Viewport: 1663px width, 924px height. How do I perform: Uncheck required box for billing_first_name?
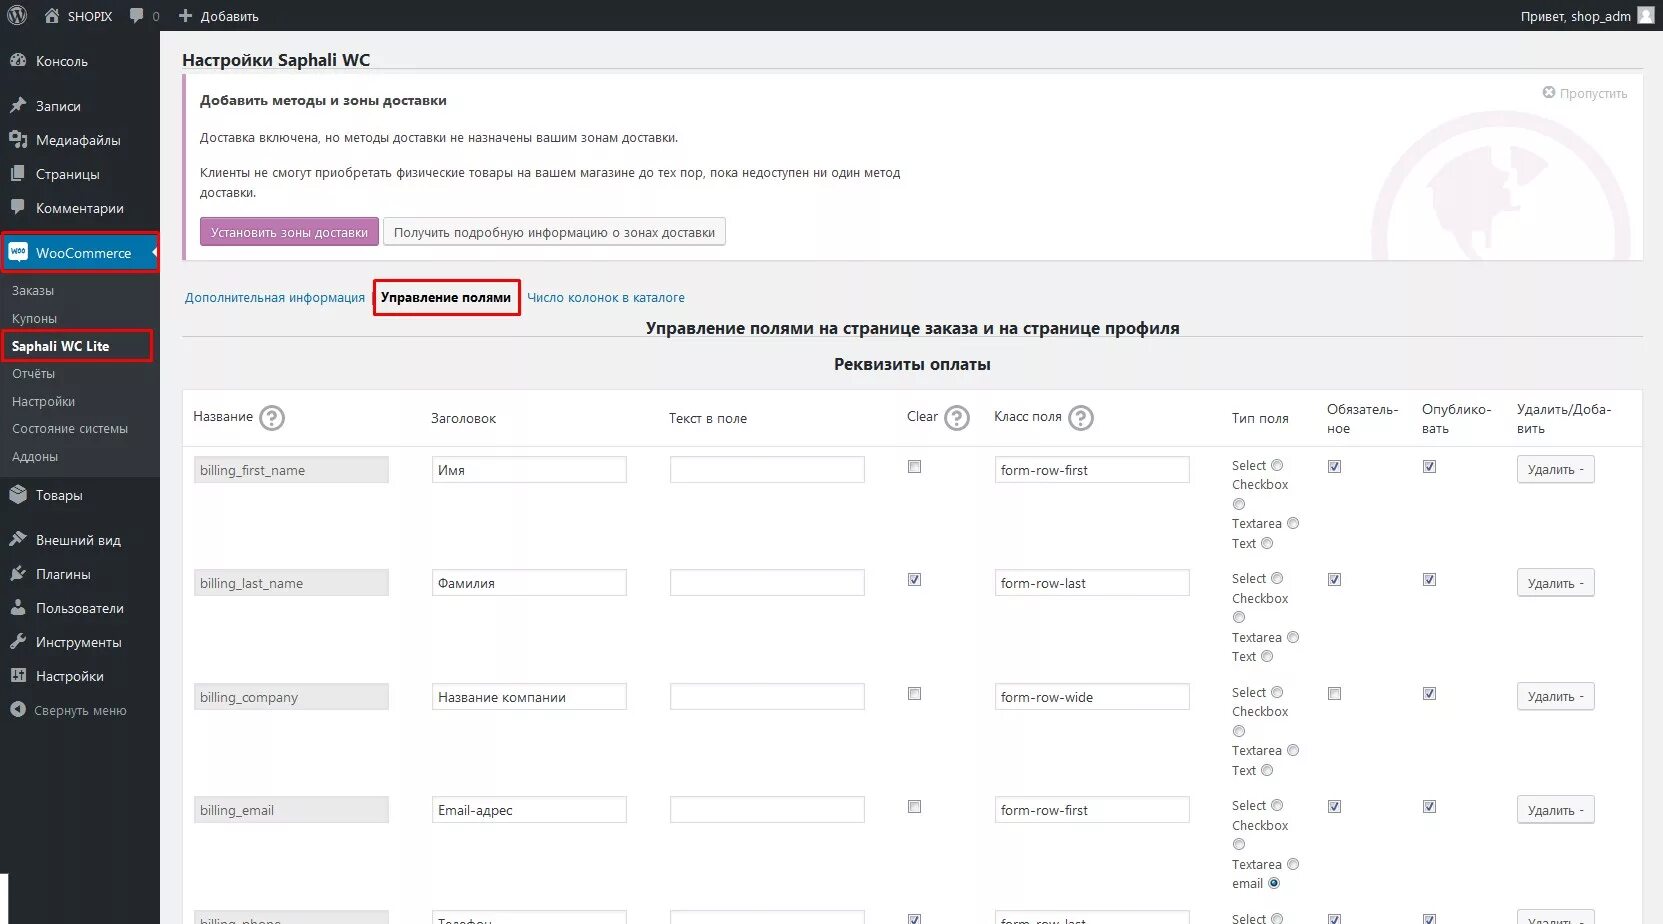pyautogui.click(x=1334, y=466)
